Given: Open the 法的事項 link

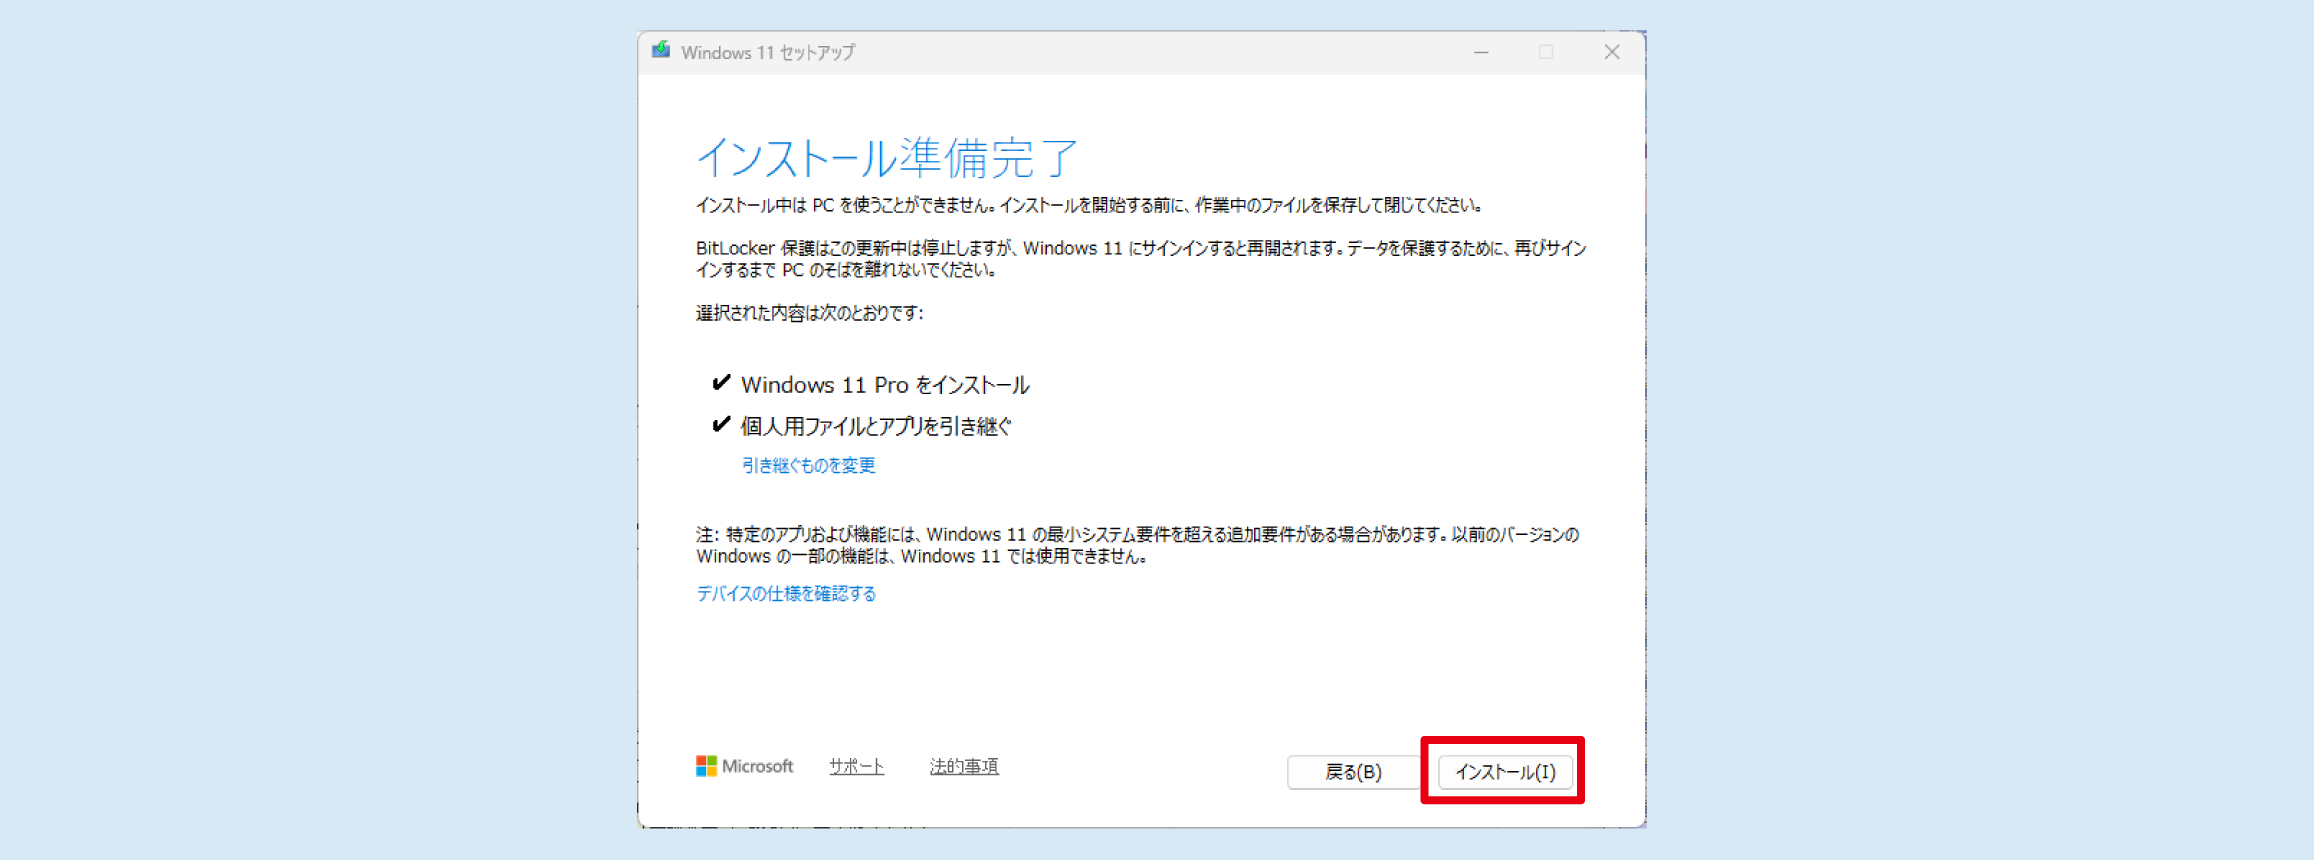Looking at the screenshot, I should click(964, 766).
